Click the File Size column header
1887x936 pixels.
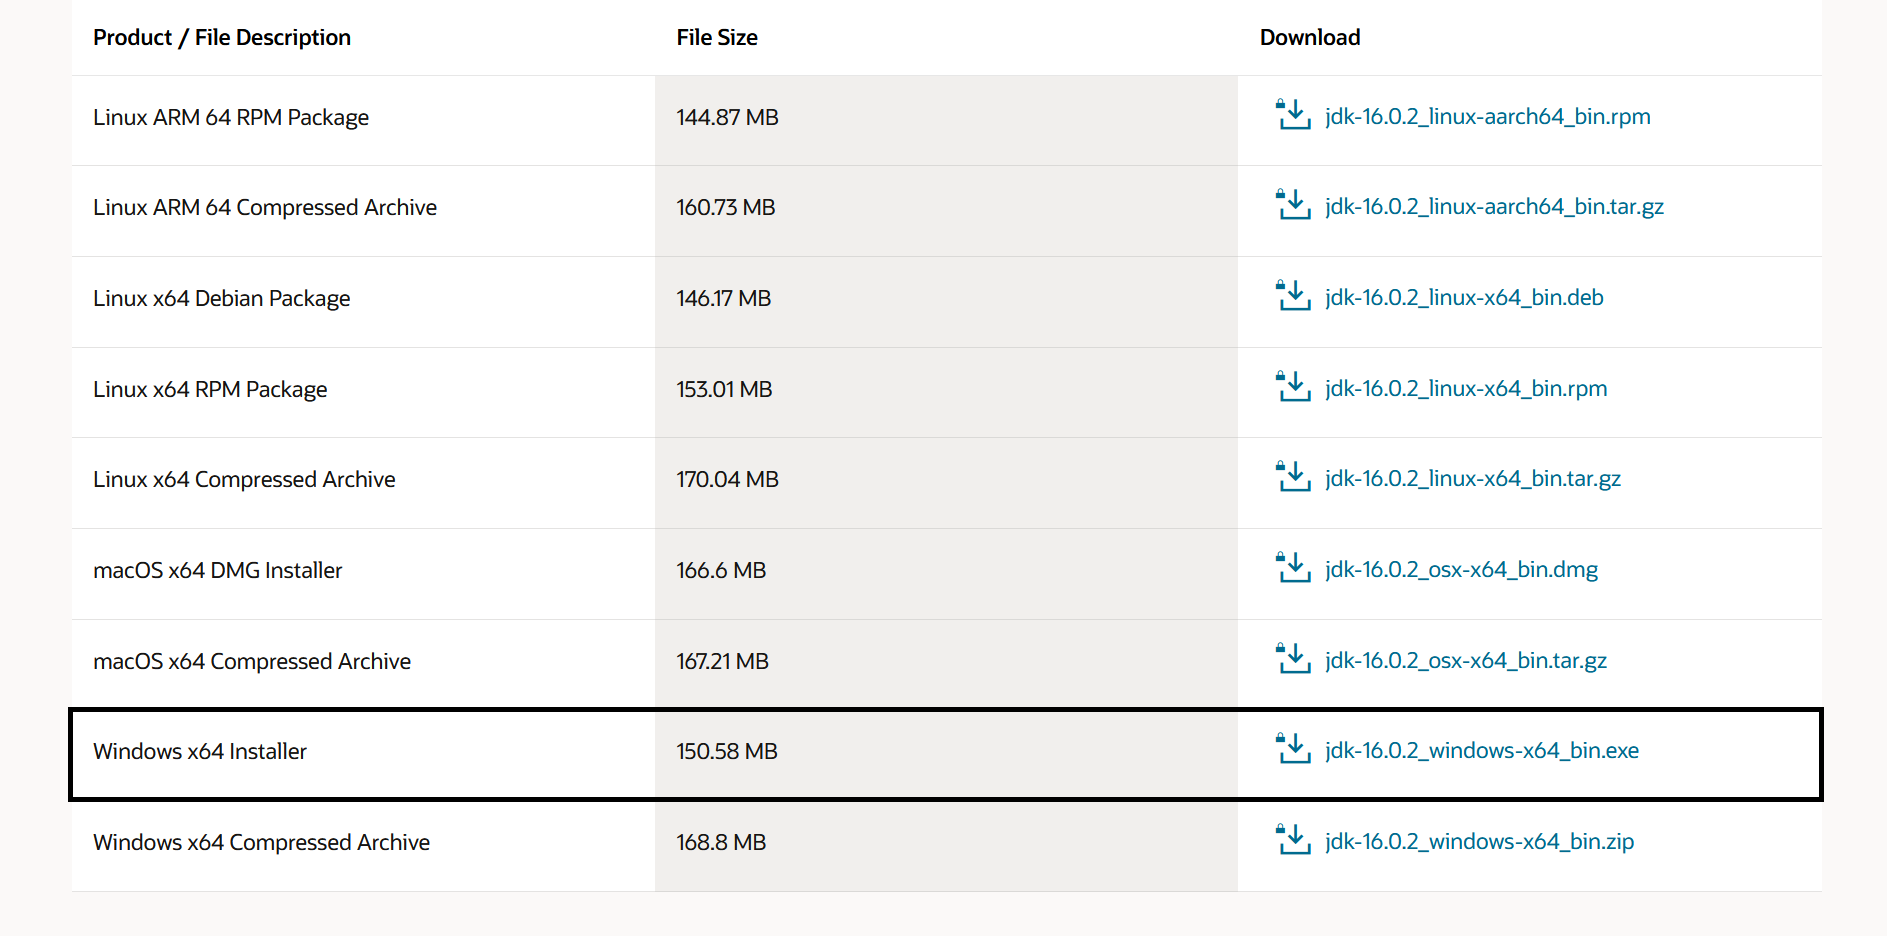pyautogui.click(x=716, y=38)
